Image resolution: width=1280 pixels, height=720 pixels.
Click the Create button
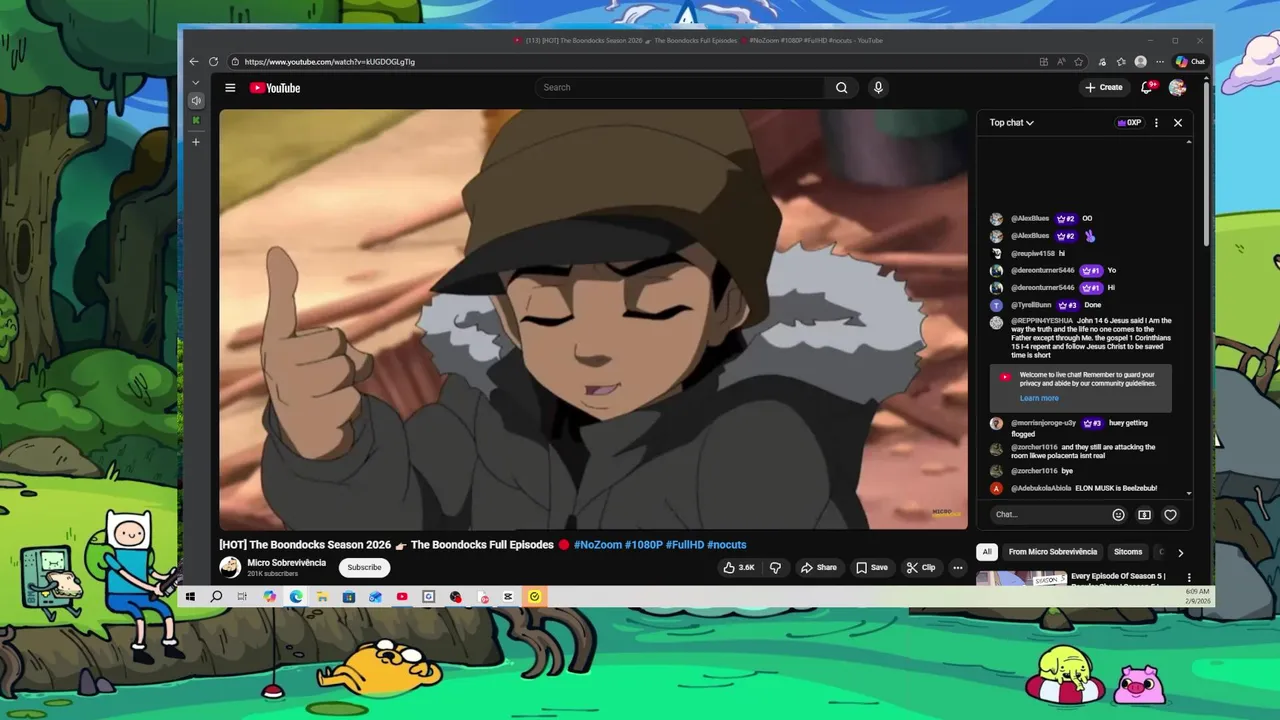(x=1104, y=88)
